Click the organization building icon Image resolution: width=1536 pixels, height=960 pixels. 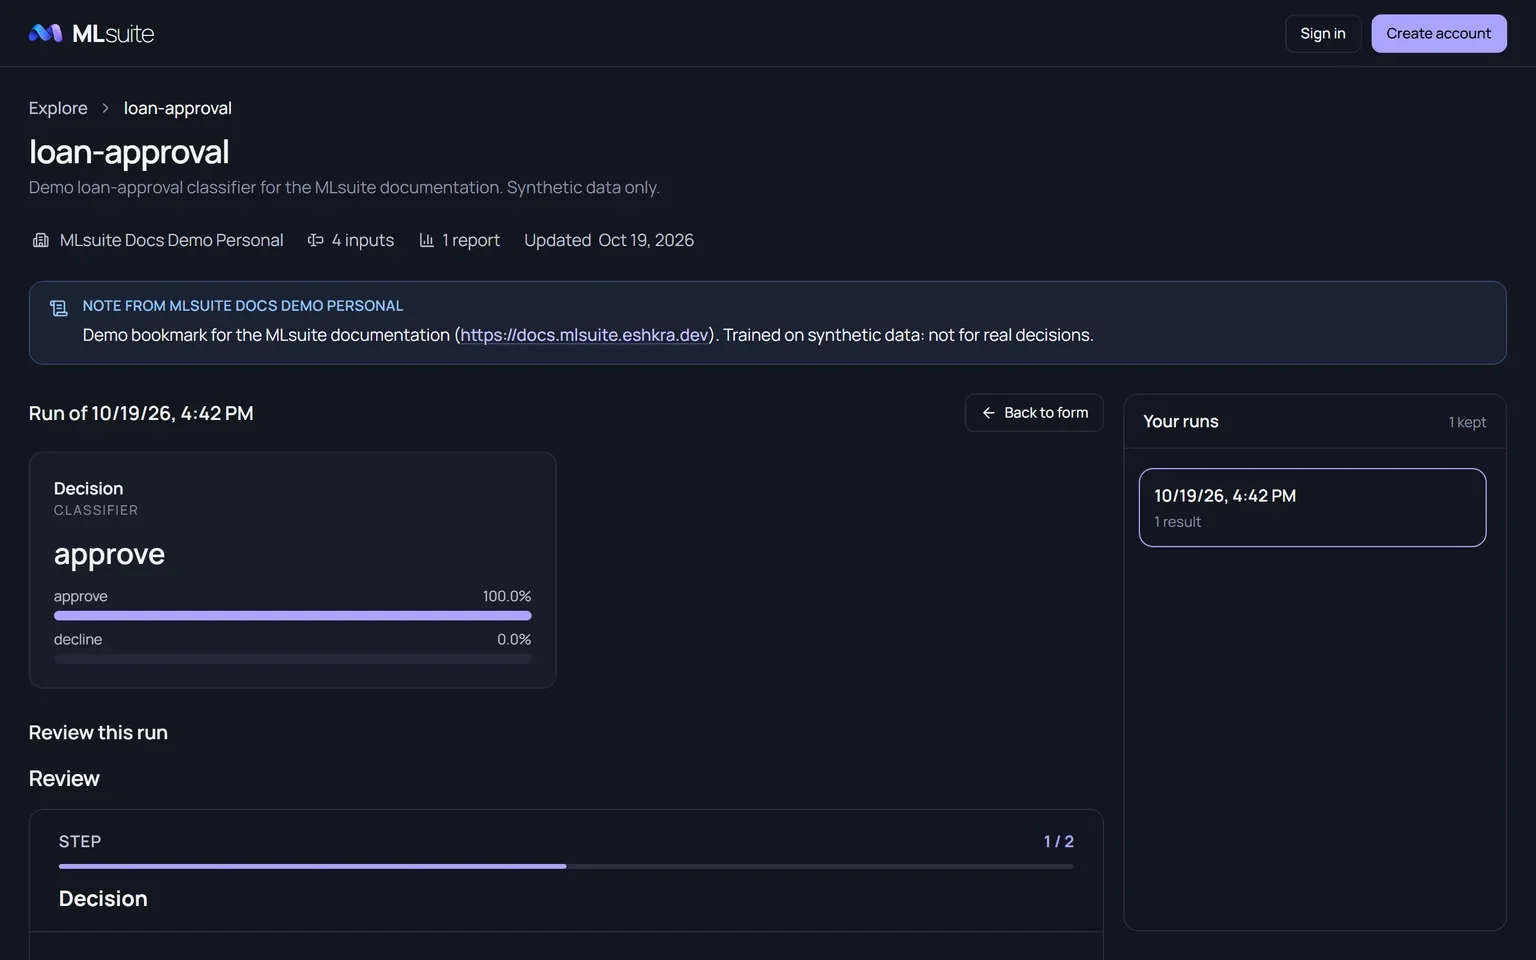(x=41, y=240)
